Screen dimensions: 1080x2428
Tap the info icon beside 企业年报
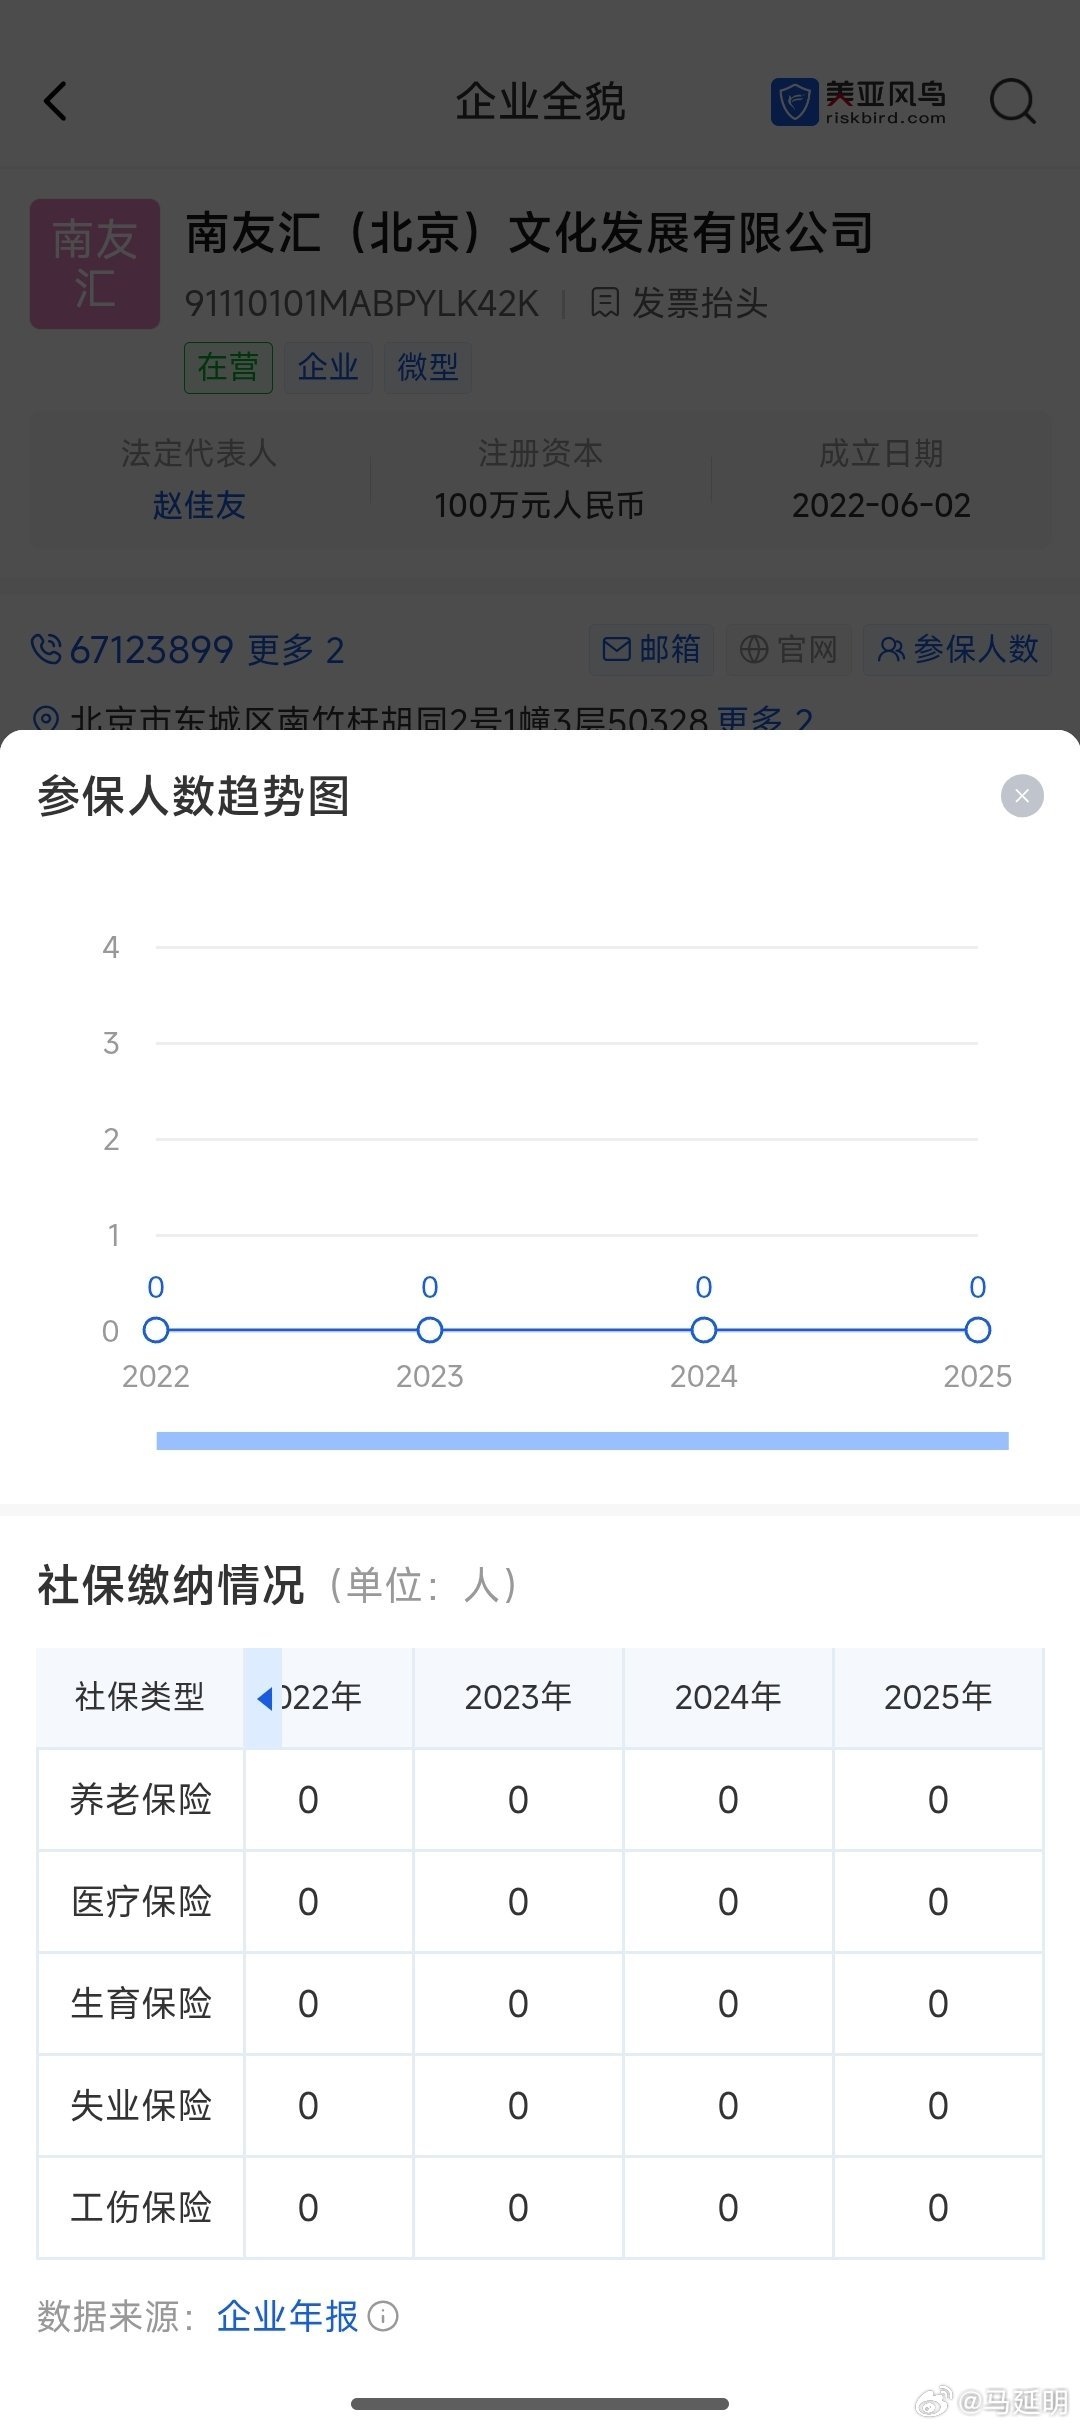point(383,2316)
